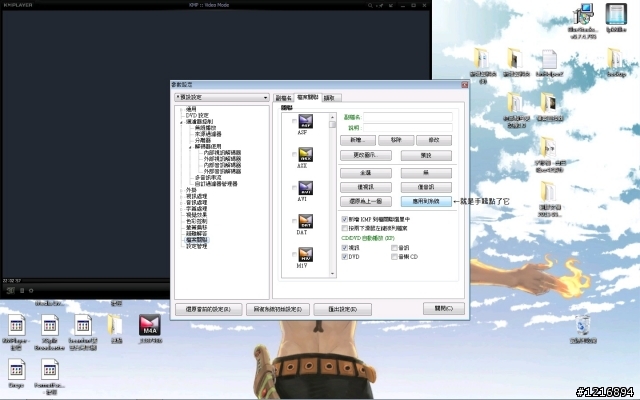Collapse the 解碼器使用 tree node
The image size is (640, 400).
[x=191, y=147]
